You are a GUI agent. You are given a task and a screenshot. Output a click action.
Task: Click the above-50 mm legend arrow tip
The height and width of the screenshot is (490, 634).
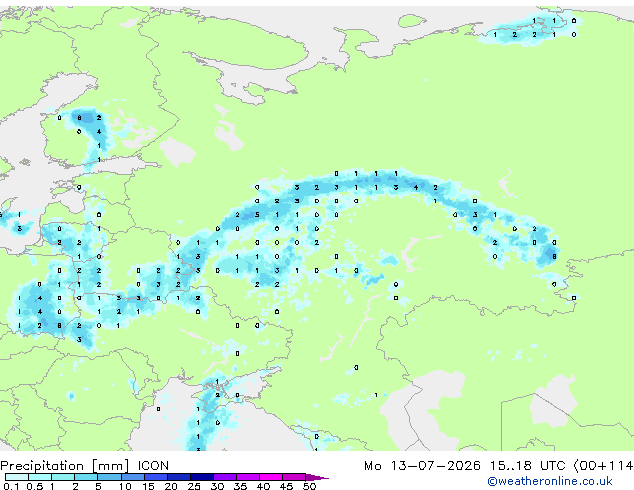tap(317, 477)
